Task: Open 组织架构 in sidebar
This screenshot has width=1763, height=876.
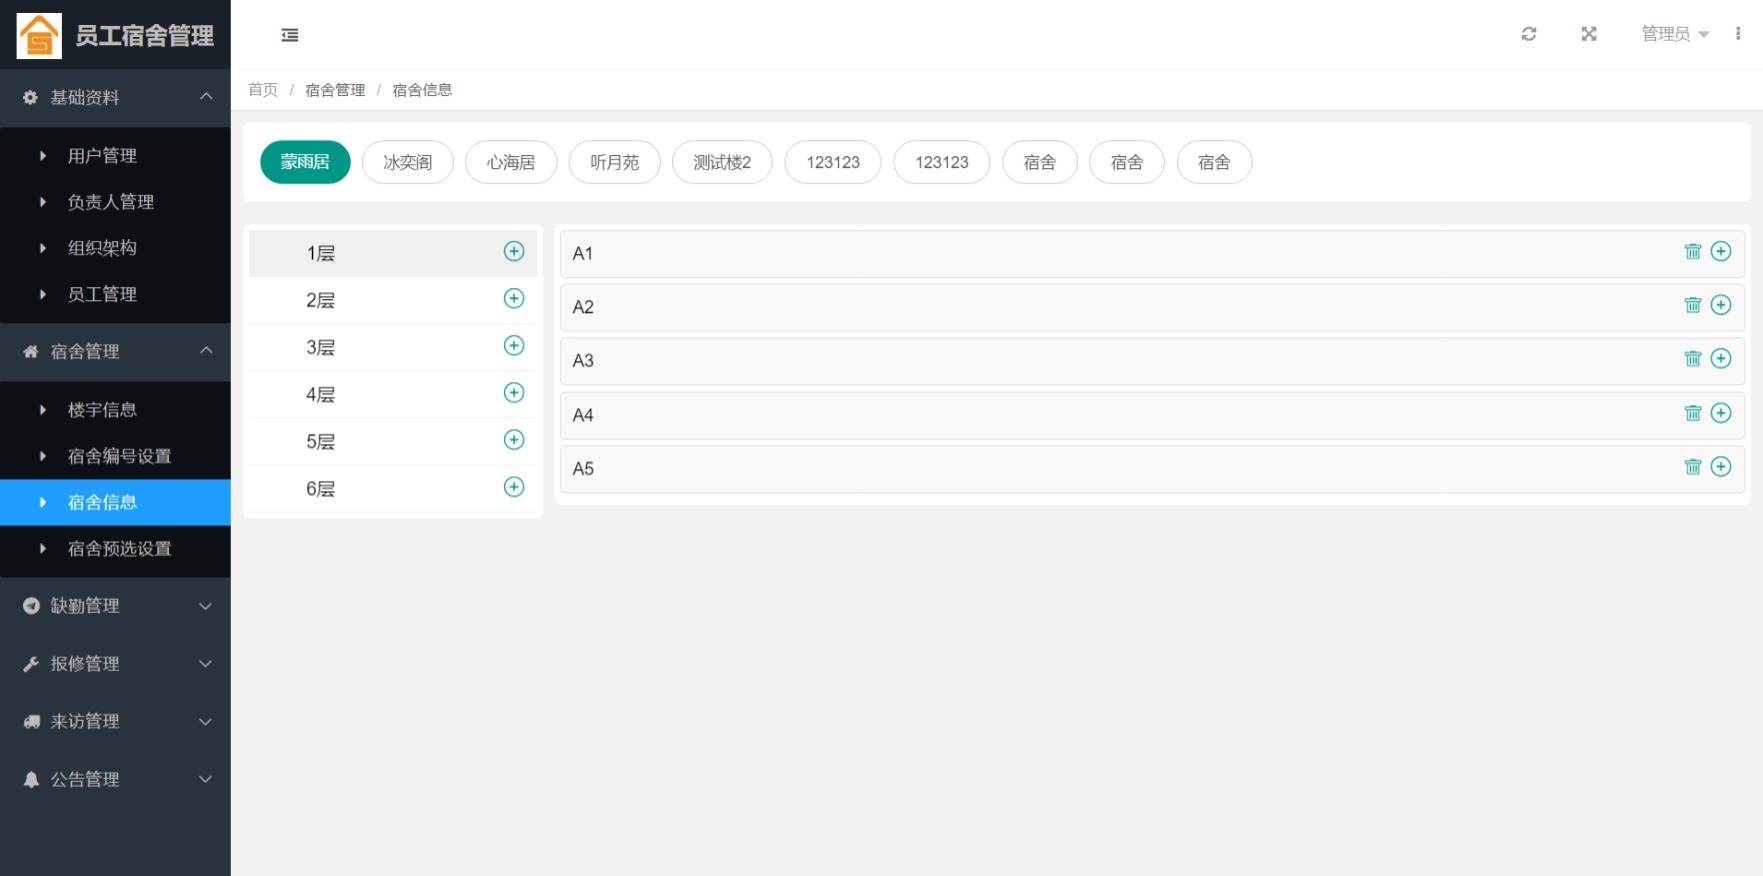Action: [x=115, y=248]
